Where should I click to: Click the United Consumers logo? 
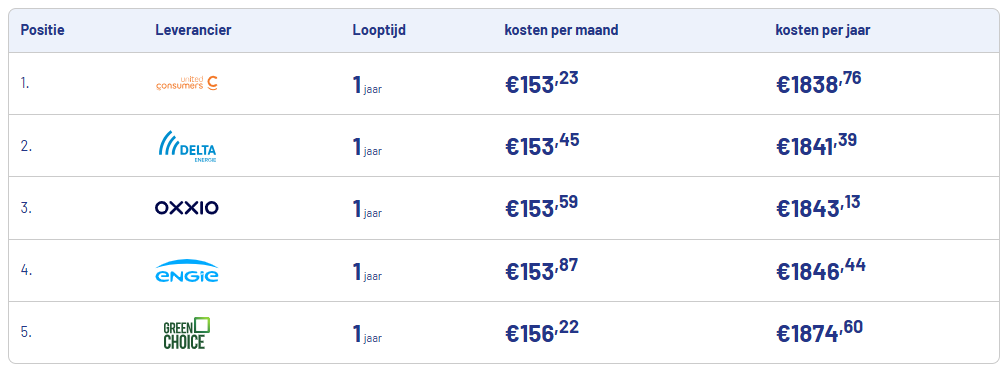[x=186, y=83]
